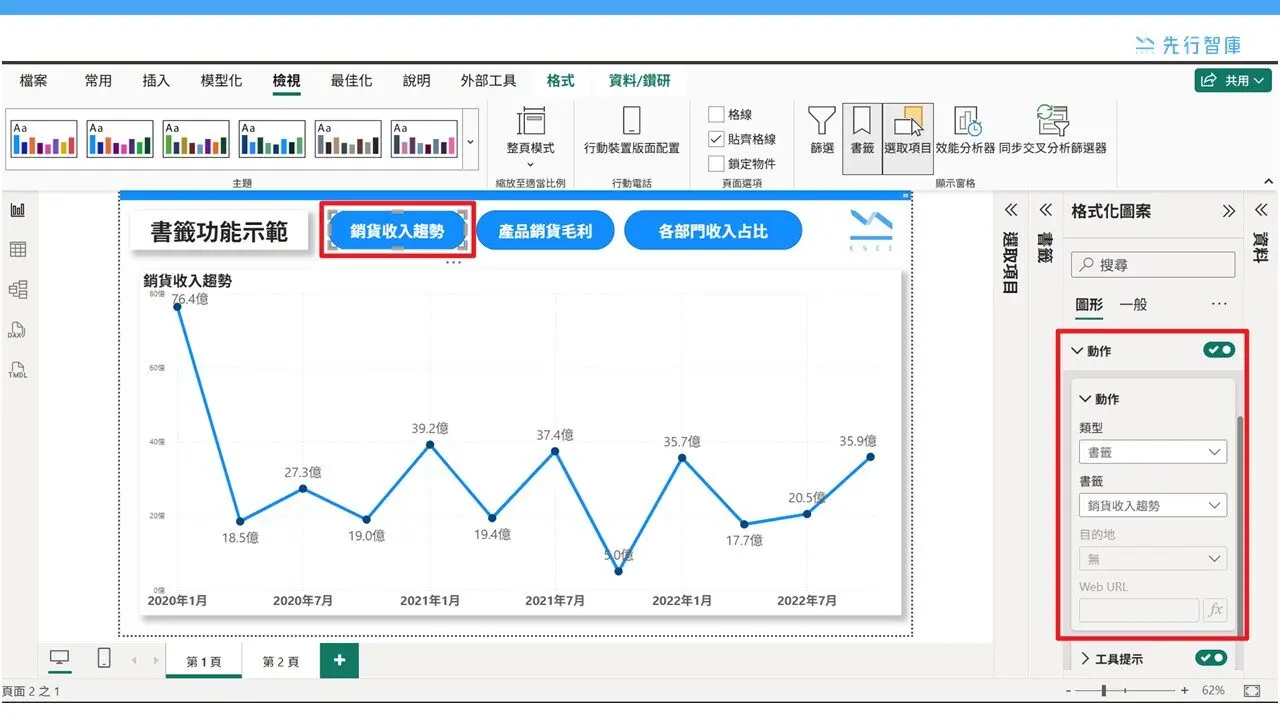
Task: Go to previous page tab arrow
Action: pos(134,660)
